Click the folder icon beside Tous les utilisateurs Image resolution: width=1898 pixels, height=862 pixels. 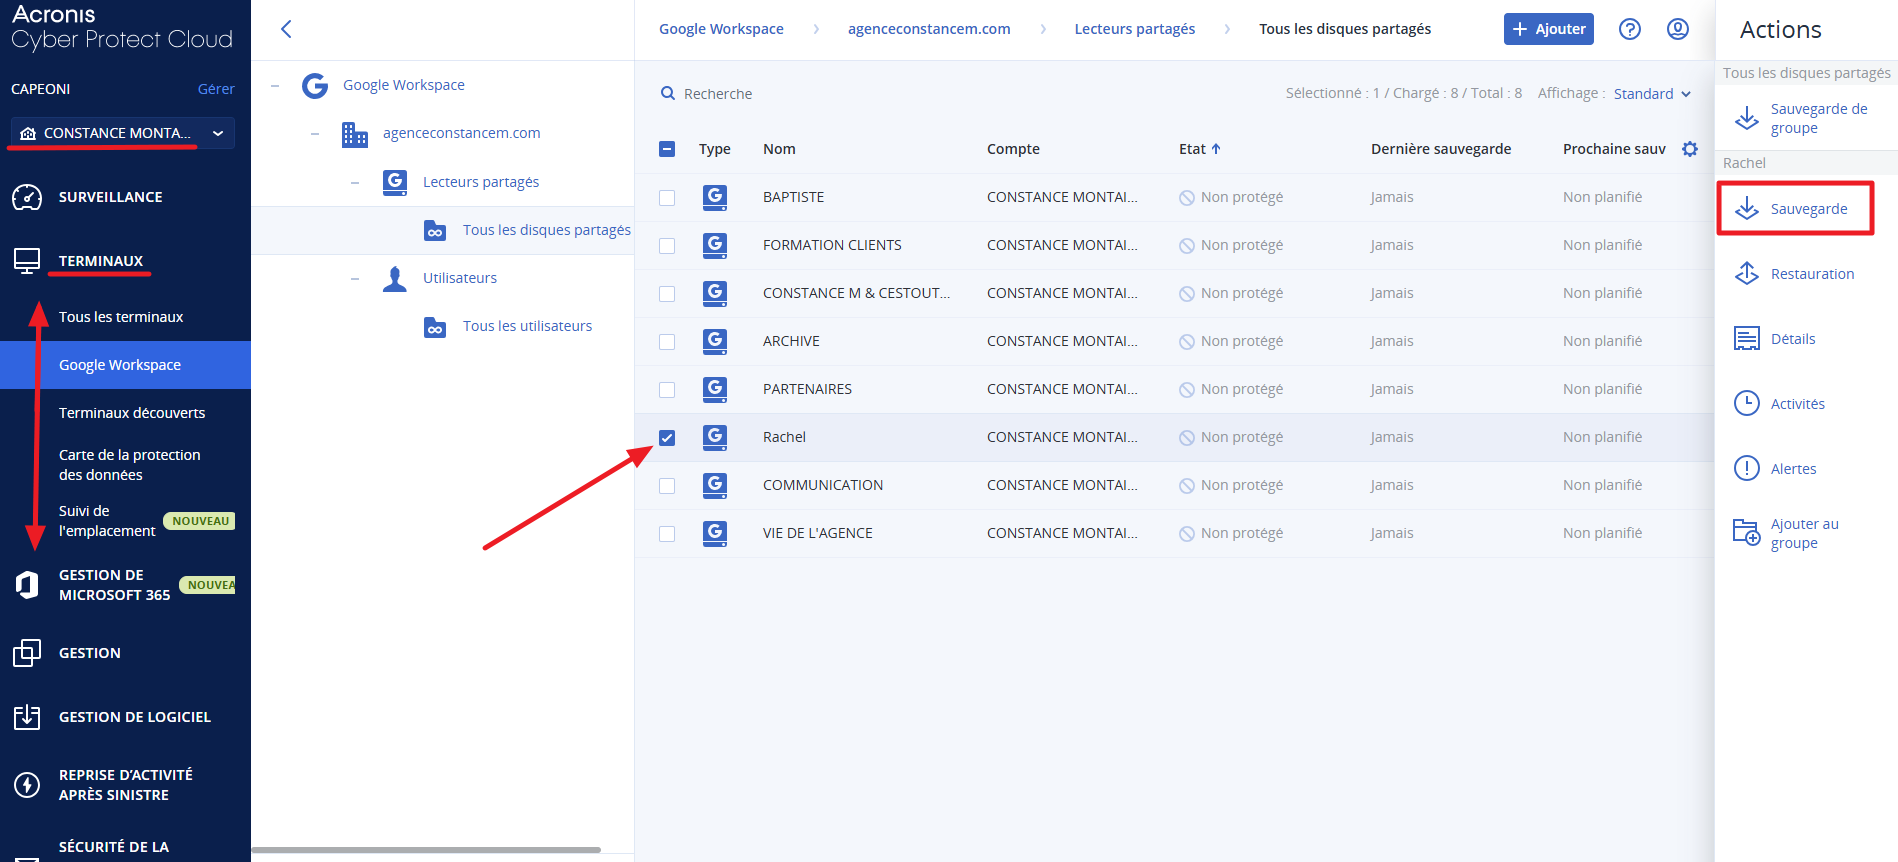(x=435, y=327)
